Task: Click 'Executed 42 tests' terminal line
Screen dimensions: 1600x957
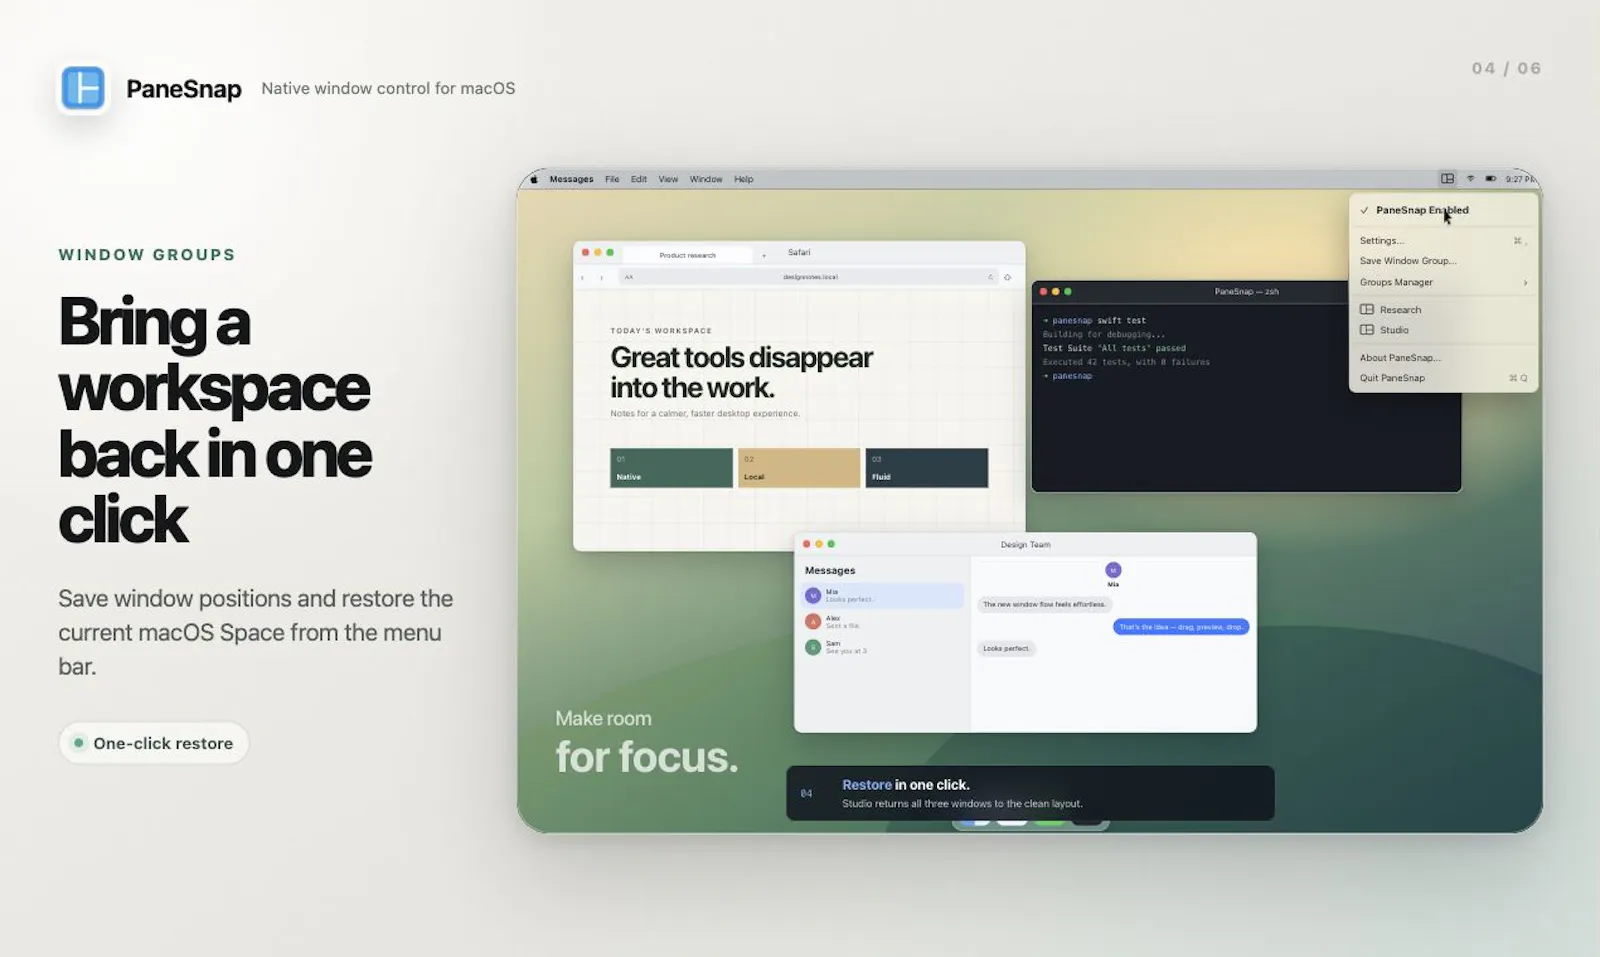Action: [x=1126, y=362]
